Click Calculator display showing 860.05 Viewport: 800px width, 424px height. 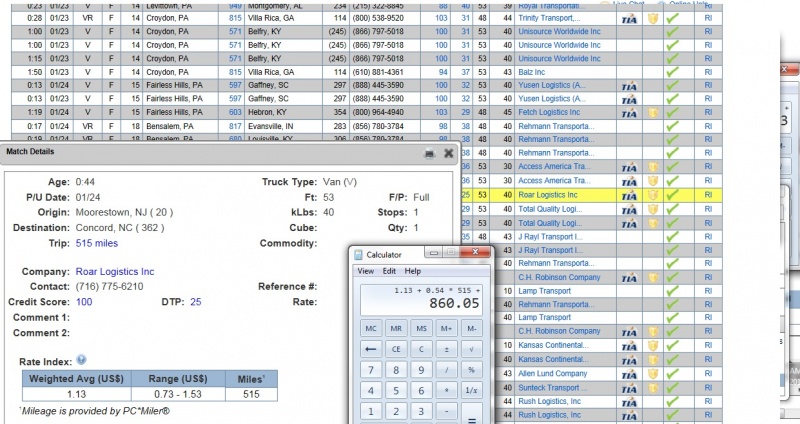[421, 300]
